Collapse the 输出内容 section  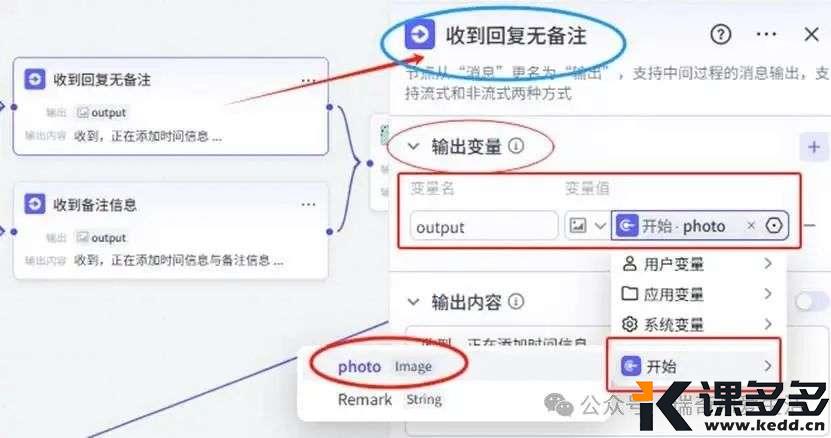pos(413,302)
